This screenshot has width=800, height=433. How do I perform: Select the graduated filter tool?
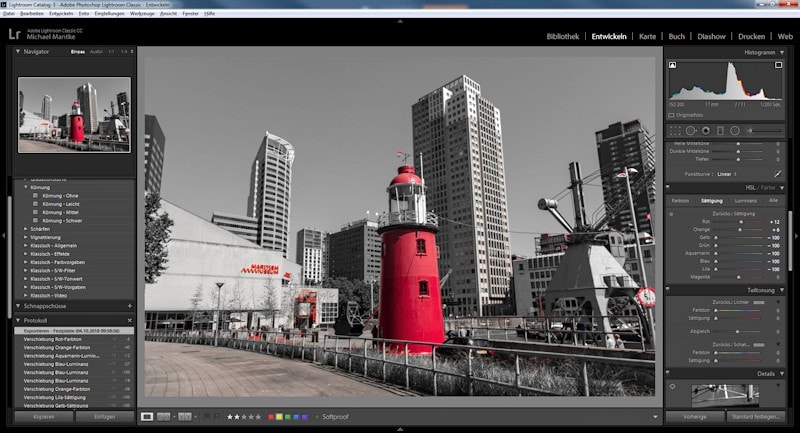pos(720,130)
